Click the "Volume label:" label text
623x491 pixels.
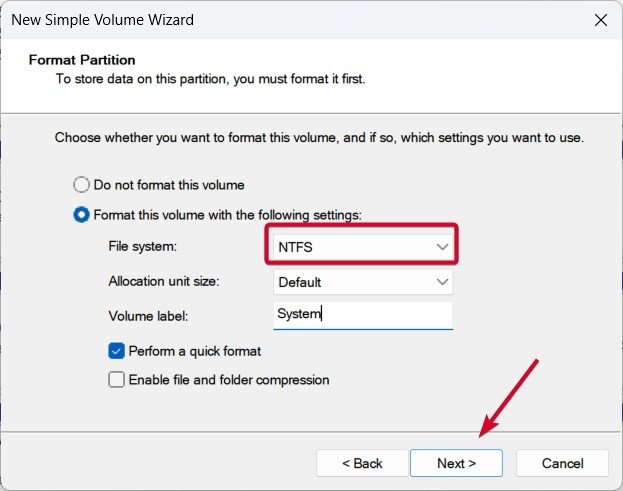(x=148, y=316)
